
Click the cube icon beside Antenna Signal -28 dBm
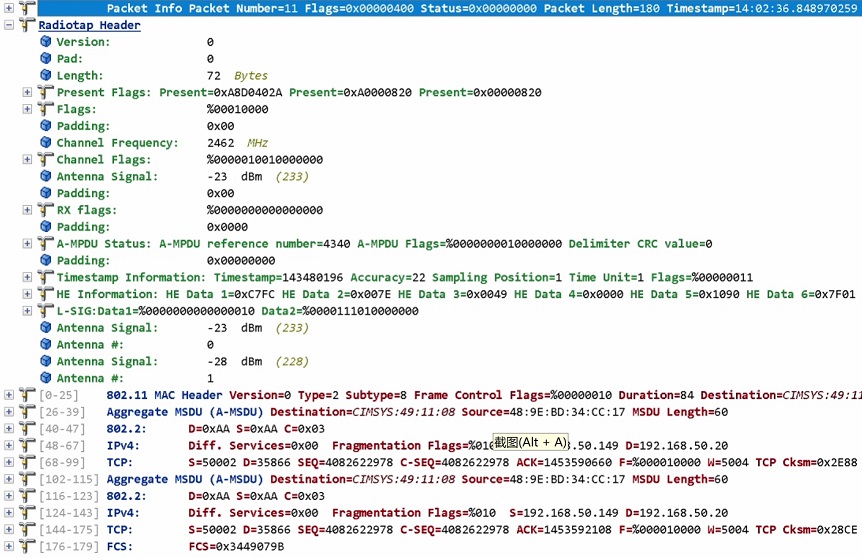coord(45,362)
